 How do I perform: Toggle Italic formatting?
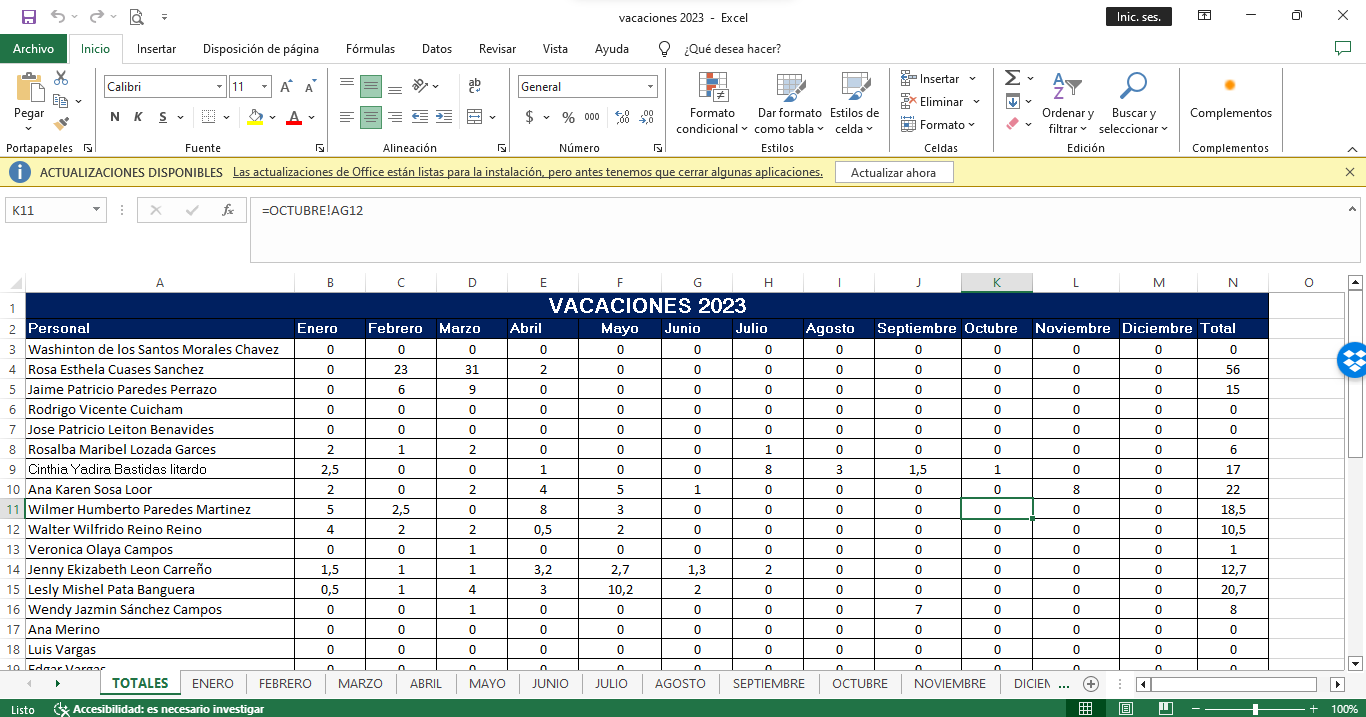pos(138,117)
